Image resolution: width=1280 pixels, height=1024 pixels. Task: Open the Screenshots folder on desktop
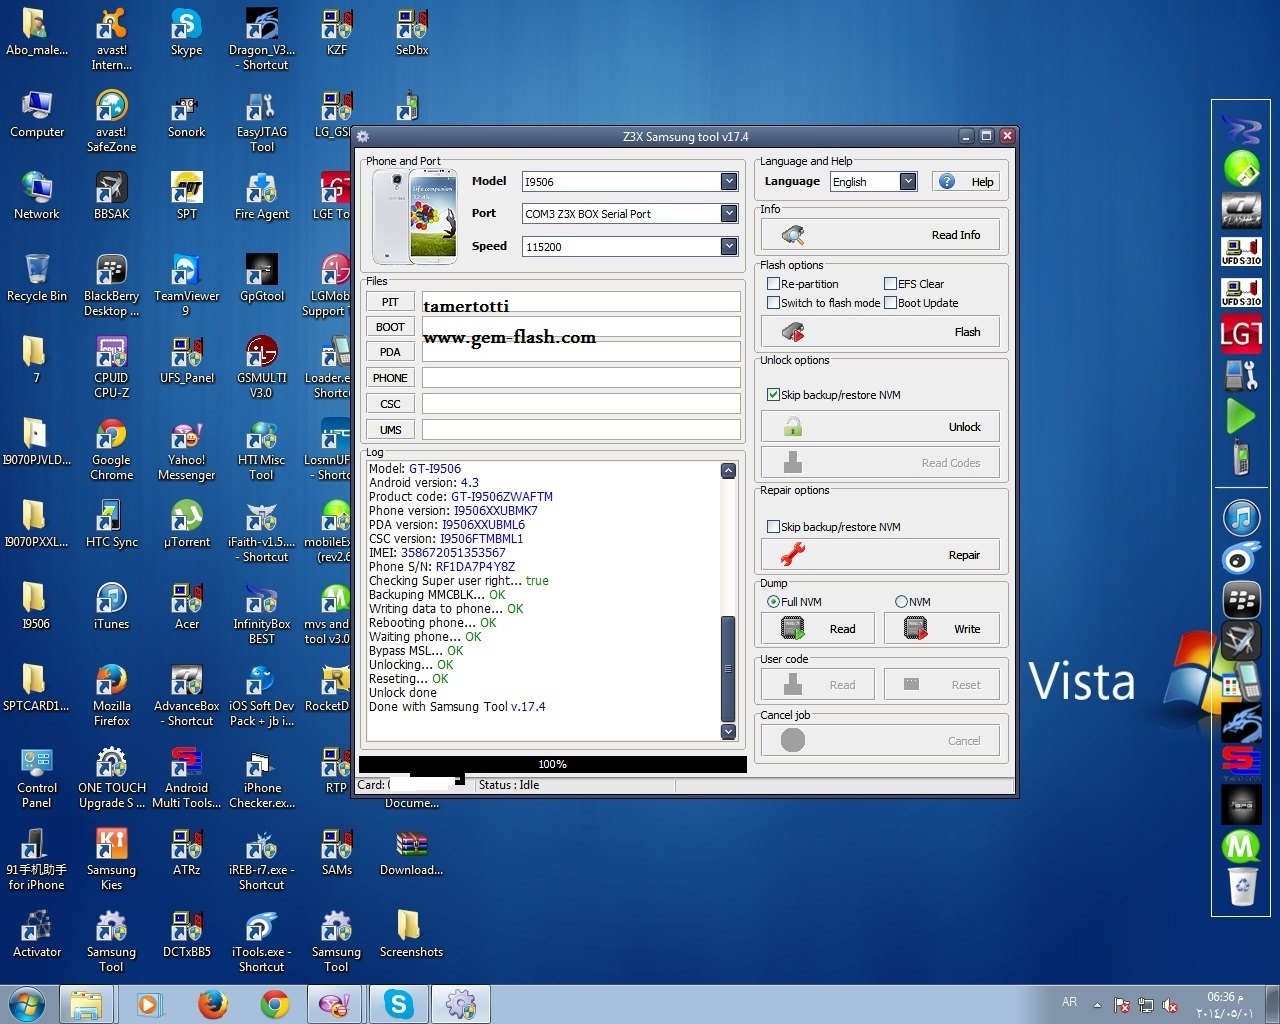coord(411,934)
